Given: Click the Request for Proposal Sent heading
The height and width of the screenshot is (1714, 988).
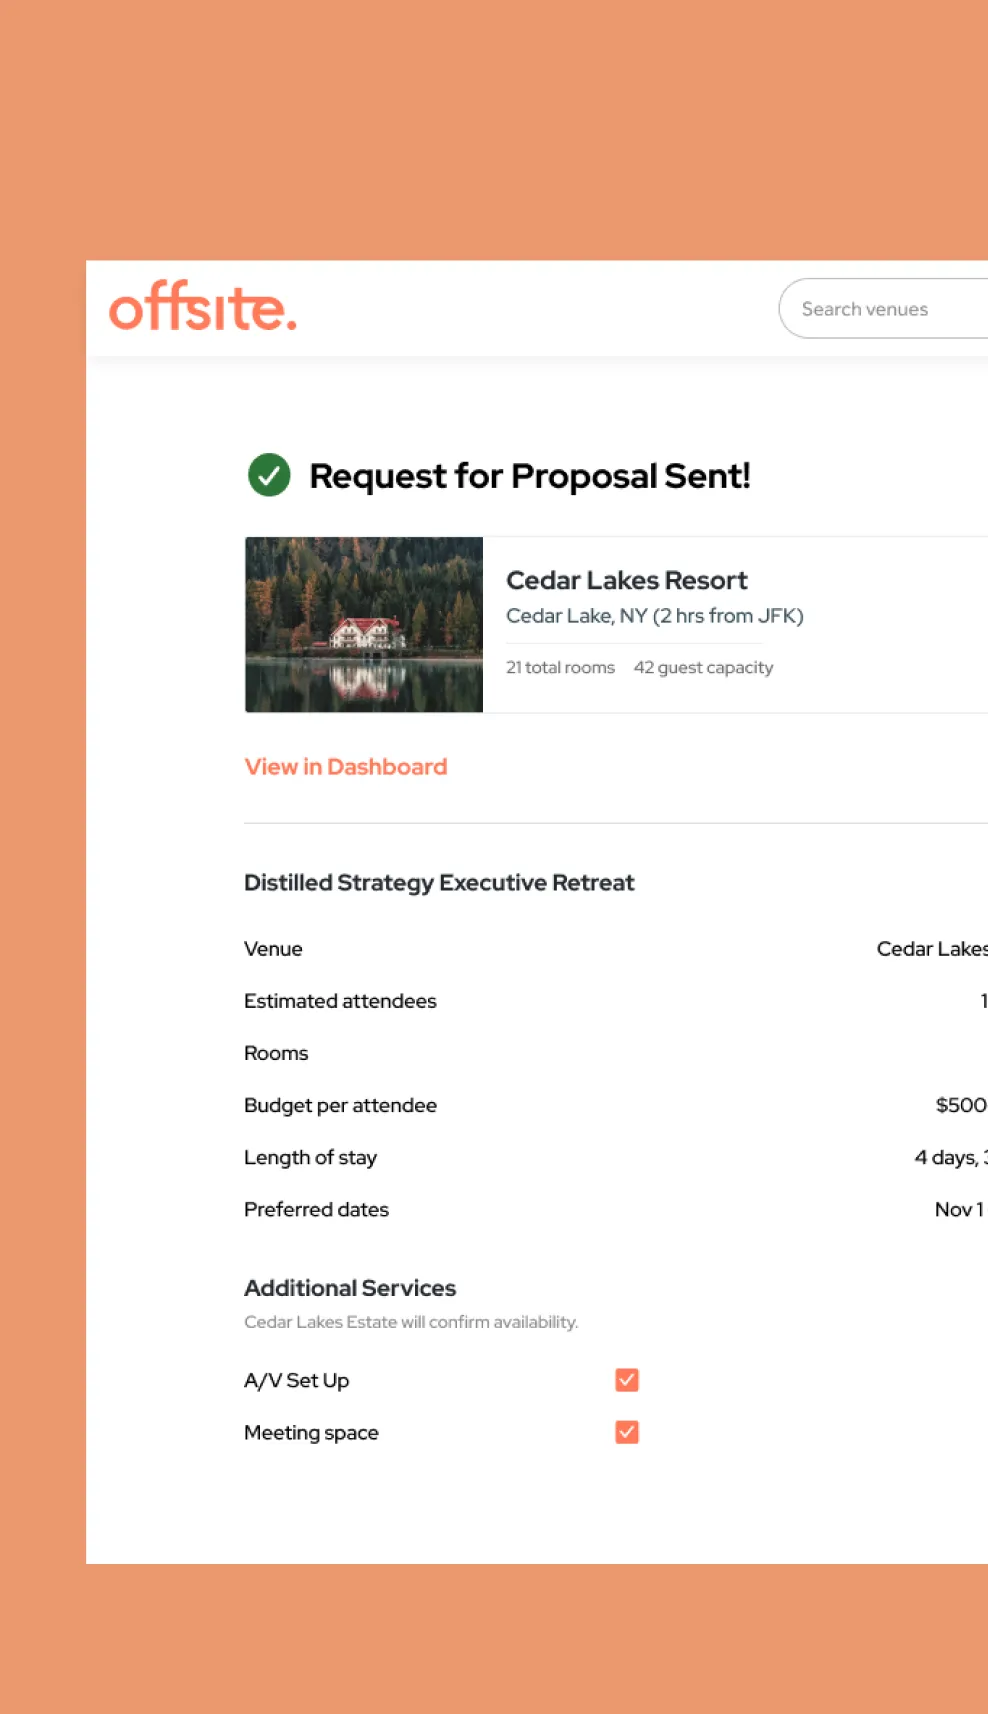Looking at the screenshot, I should [x=530, y=476].
